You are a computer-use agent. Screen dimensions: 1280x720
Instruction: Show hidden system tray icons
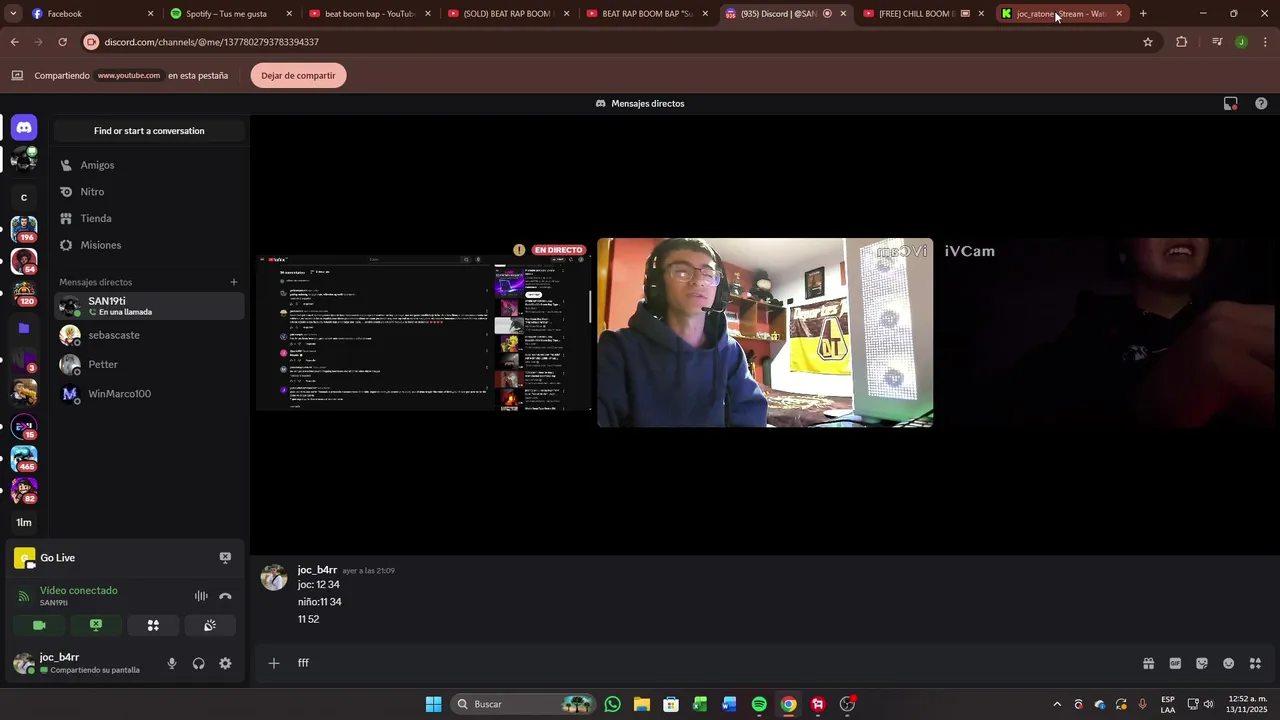tap(1056, 704)
